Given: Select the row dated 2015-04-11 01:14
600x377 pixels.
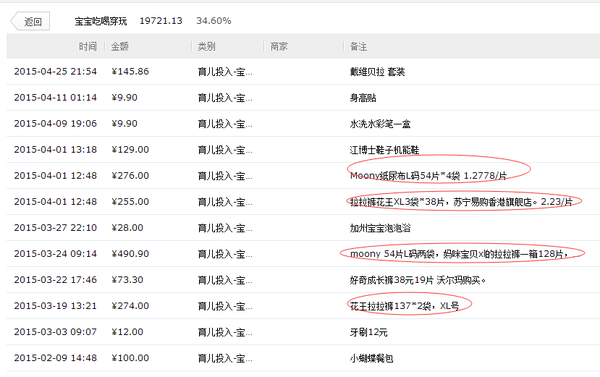Looking at the screenshot, I should click(303, 98).
